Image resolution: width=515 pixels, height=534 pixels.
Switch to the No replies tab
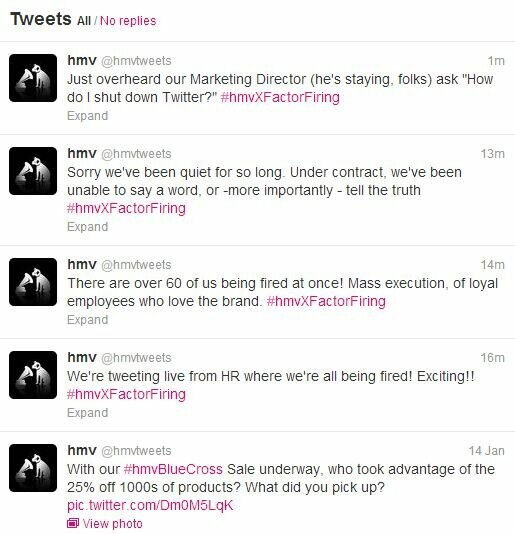(x=128, y=21)
